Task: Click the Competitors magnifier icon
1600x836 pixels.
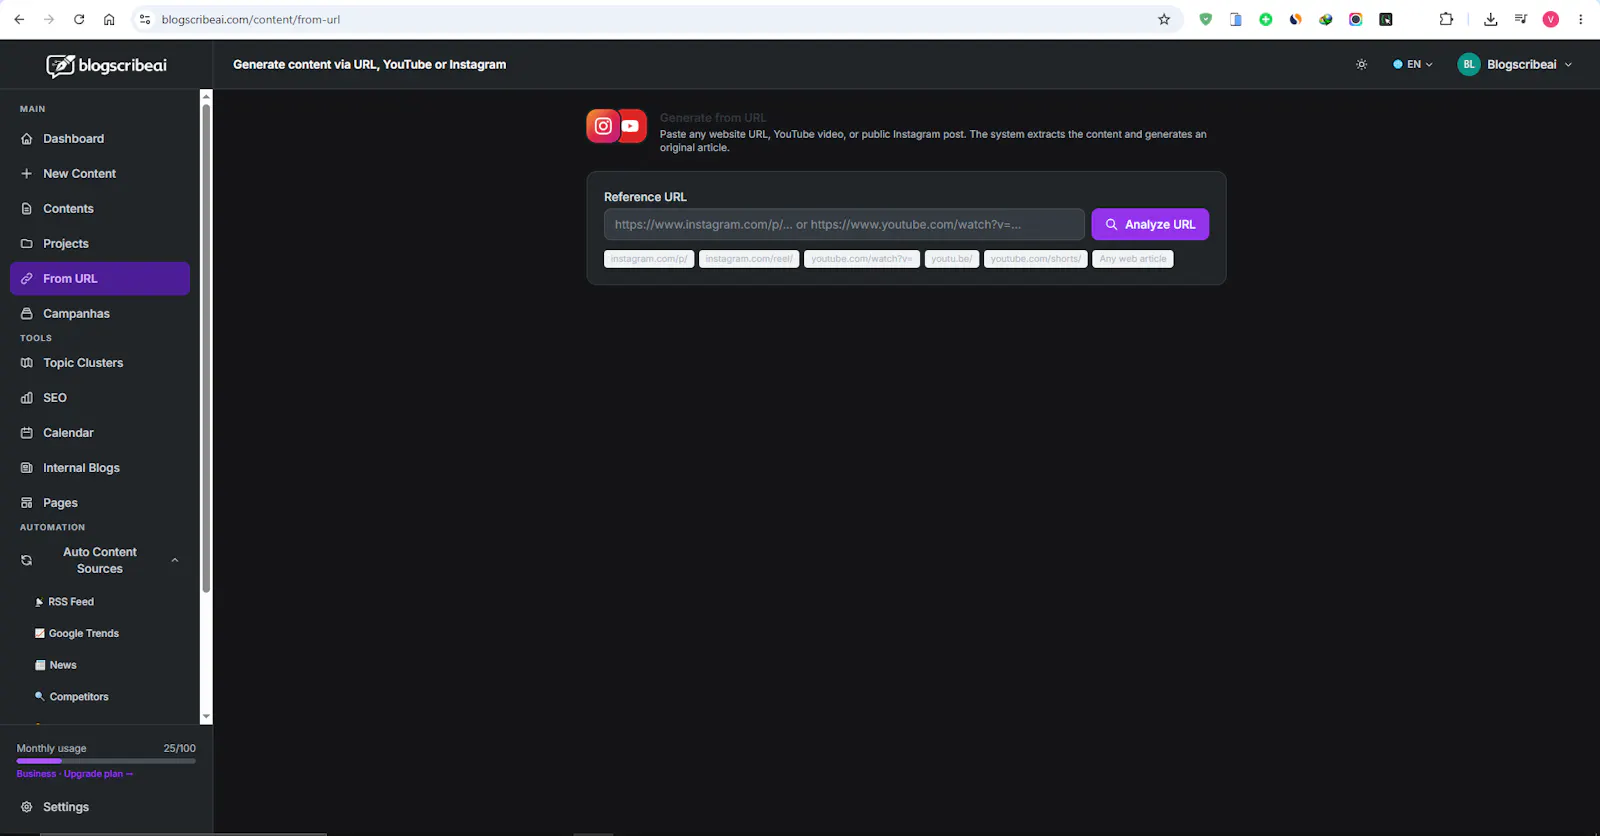Action: pos(40,696)
